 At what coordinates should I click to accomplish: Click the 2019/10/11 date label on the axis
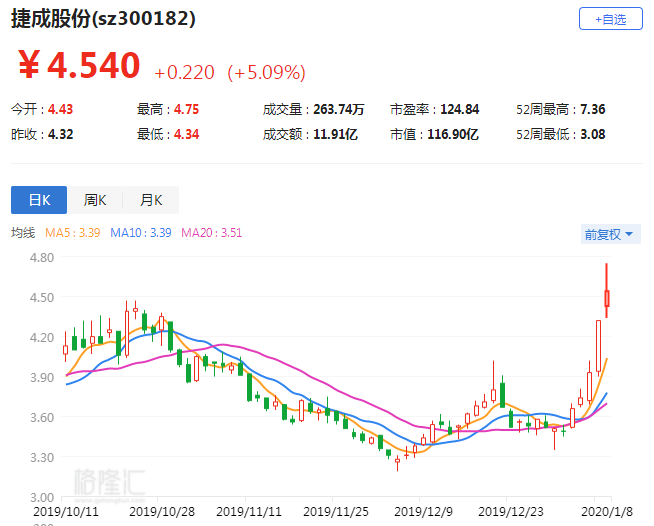tap(65, 511)
